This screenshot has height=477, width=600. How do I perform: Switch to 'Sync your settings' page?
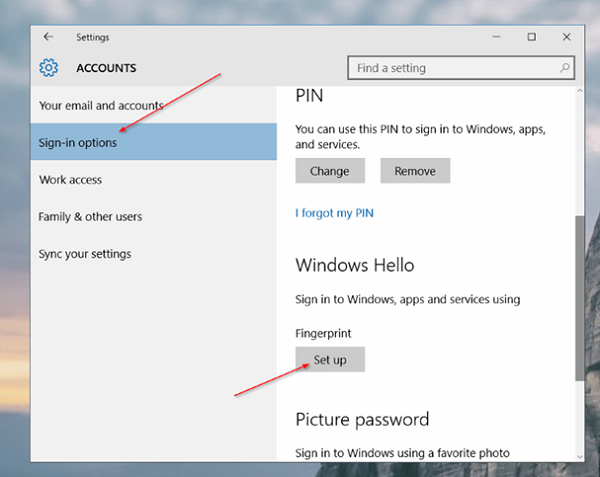point(85,254)
